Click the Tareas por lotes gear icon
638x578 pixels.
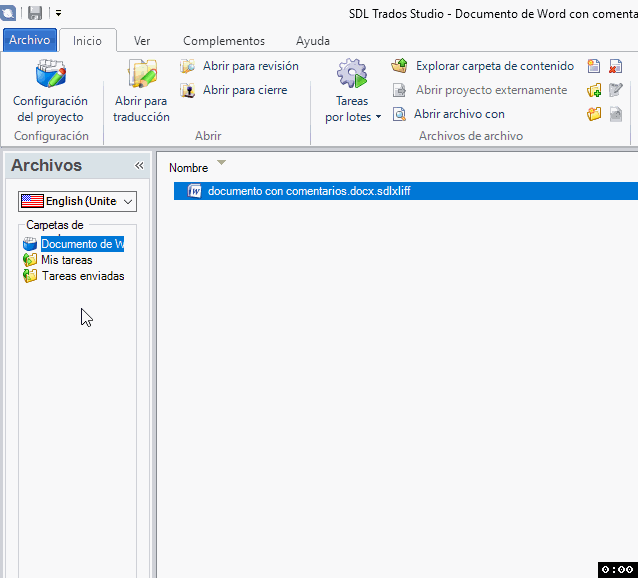(x=352, y=73)
